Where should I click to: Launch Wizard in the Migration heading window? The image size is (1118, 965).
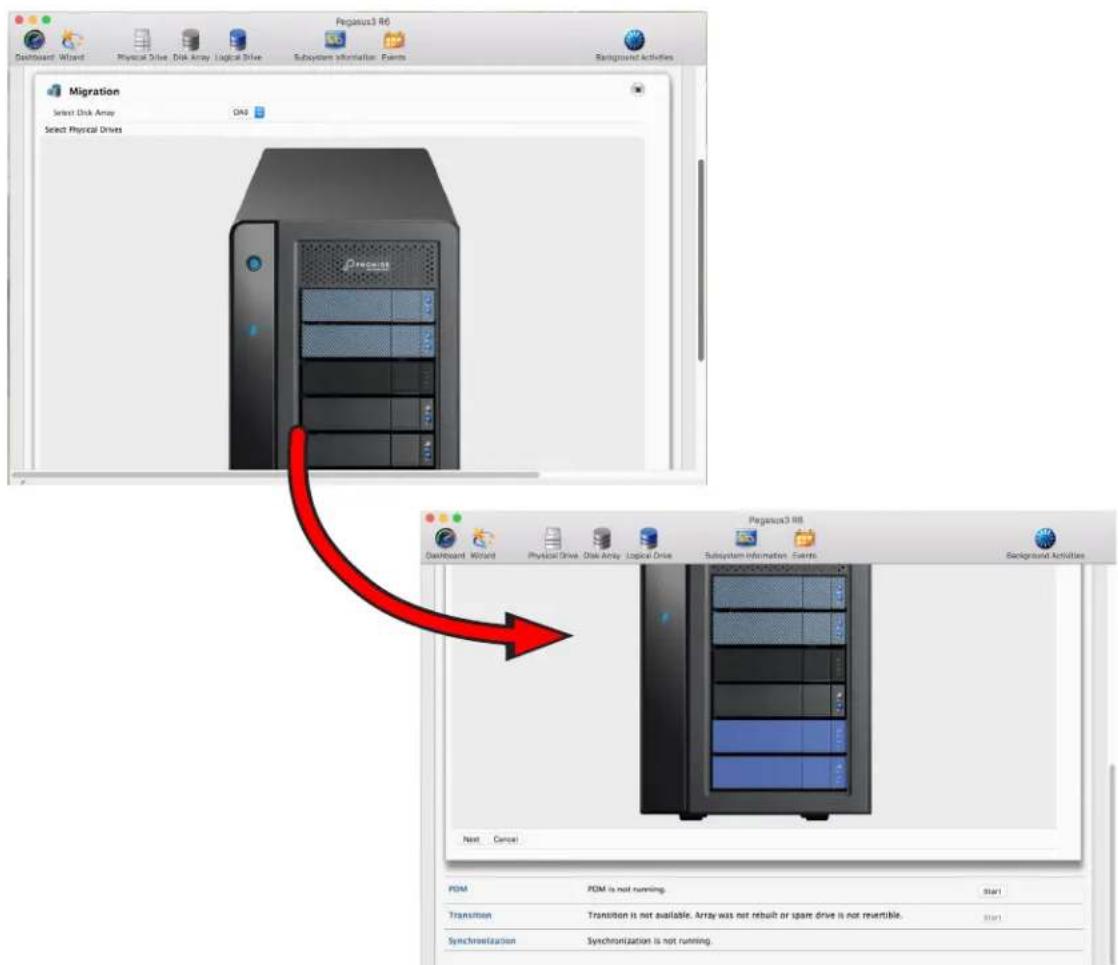71,45
